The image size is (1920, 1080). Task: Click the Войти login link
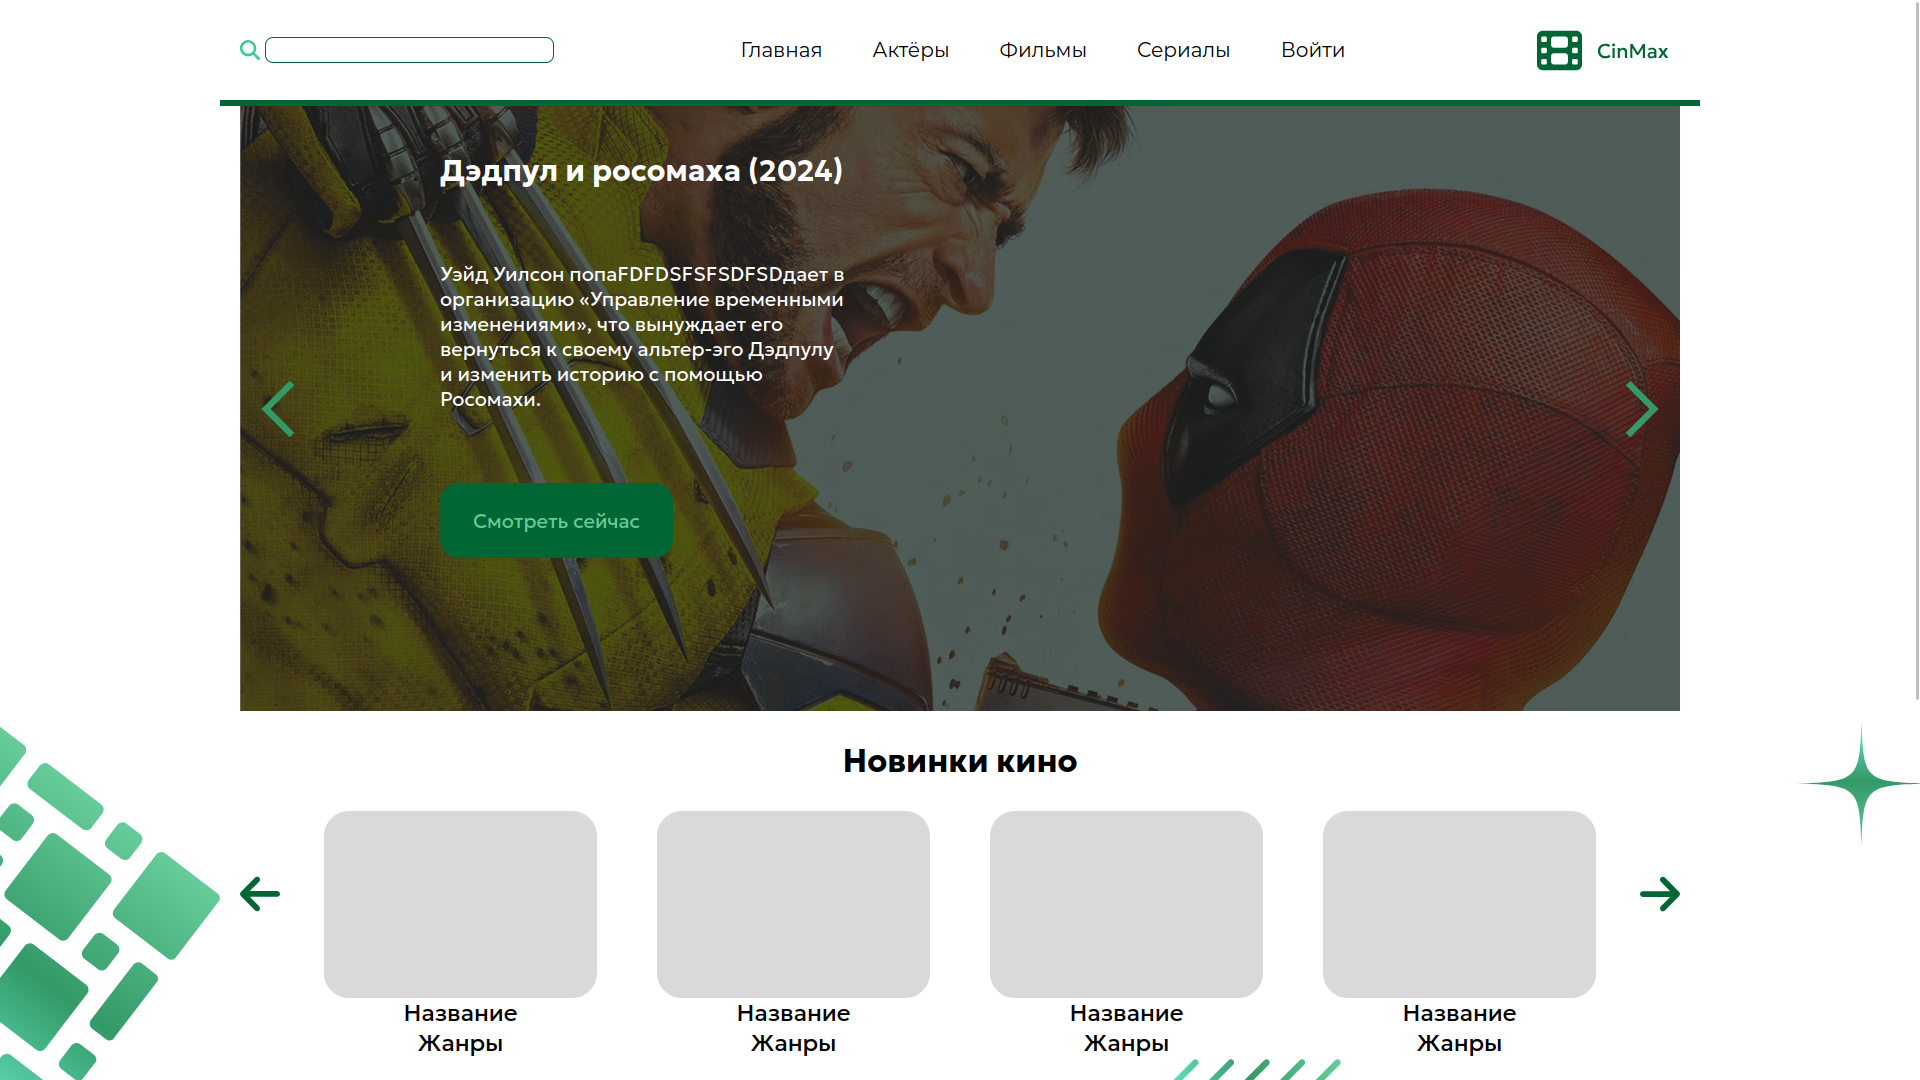[1312, 50]
